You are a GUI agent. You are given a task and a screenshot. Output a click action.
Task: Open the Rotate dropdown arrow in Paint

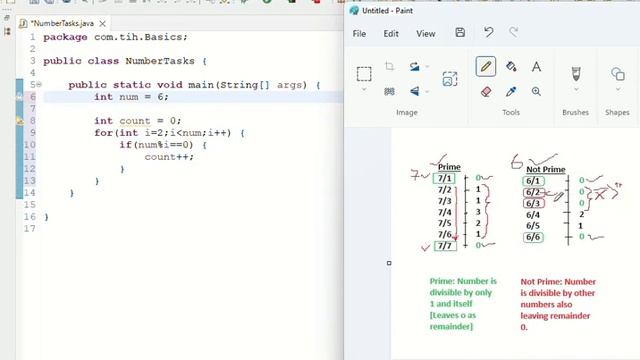[x=427, y=67]
